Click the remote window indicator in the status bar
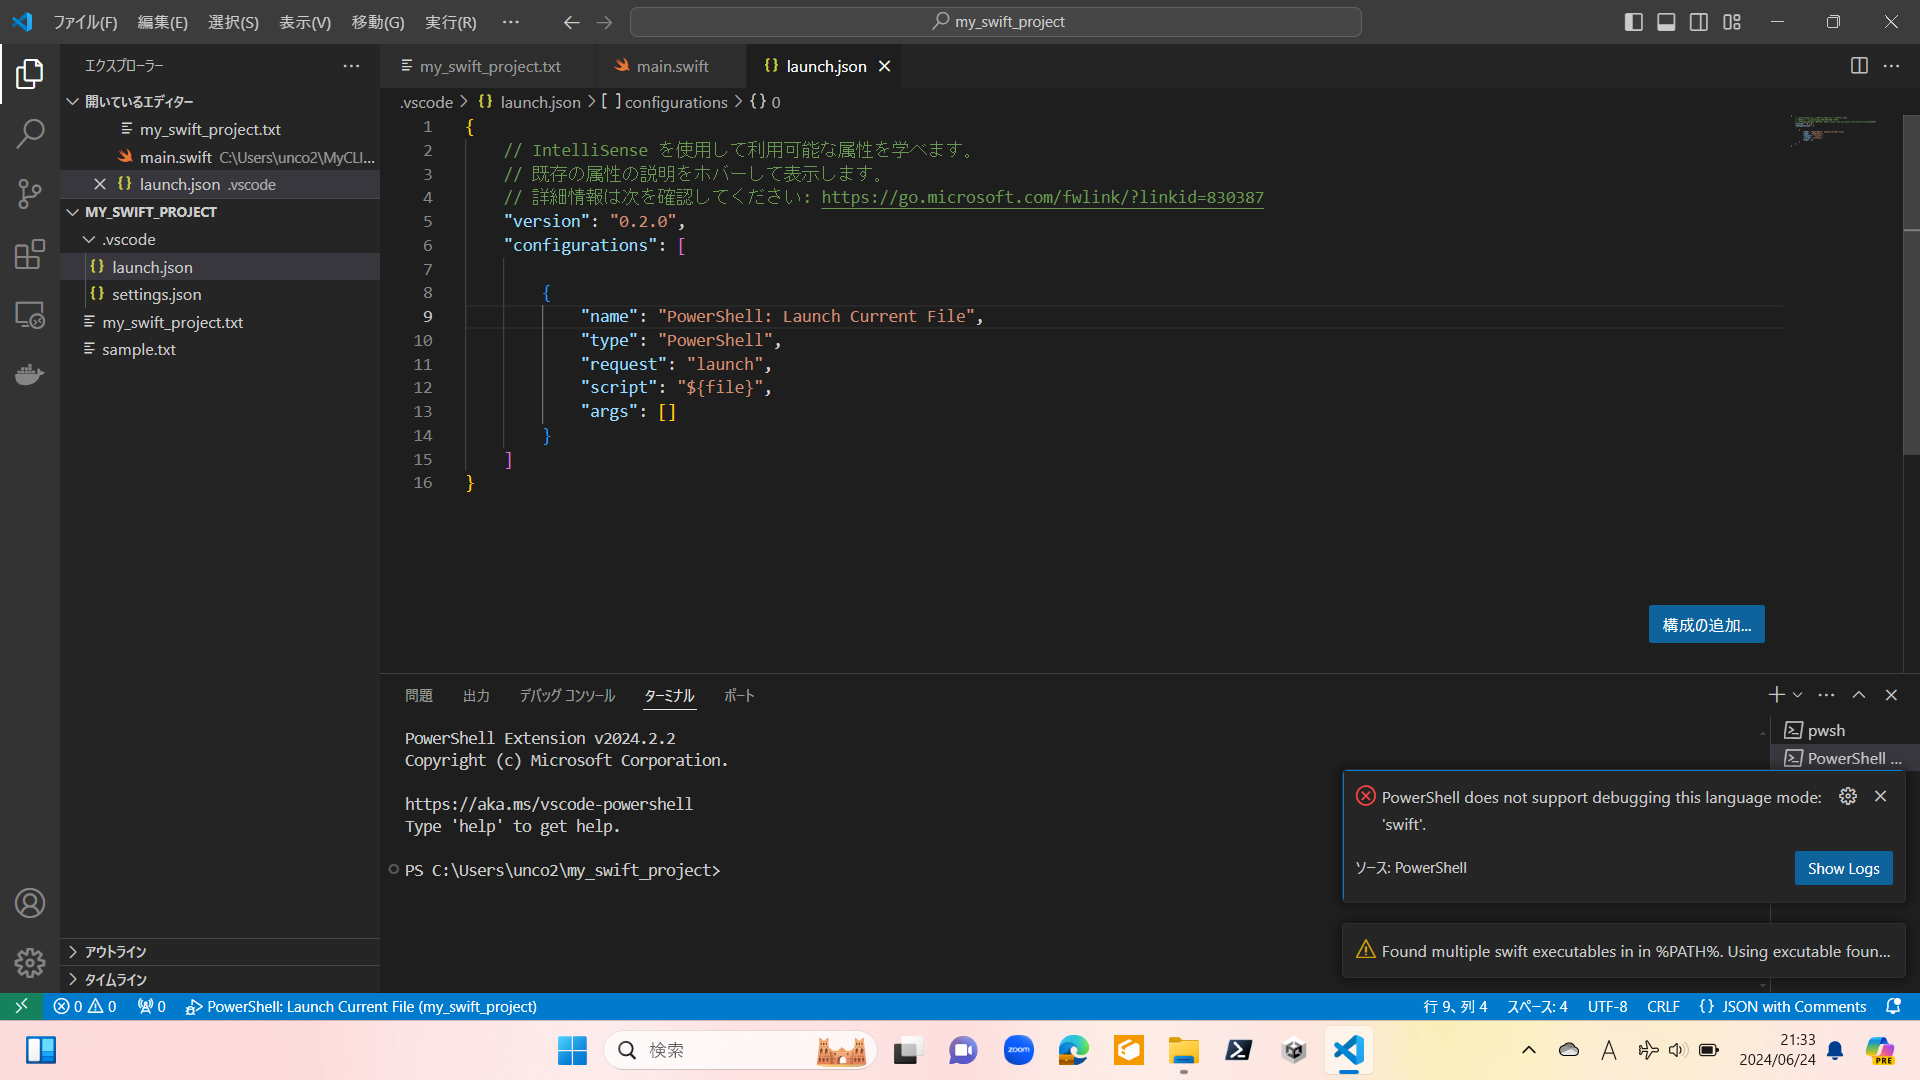The width and height of the screenshot is (1920, 1080). pos(21,1006)
